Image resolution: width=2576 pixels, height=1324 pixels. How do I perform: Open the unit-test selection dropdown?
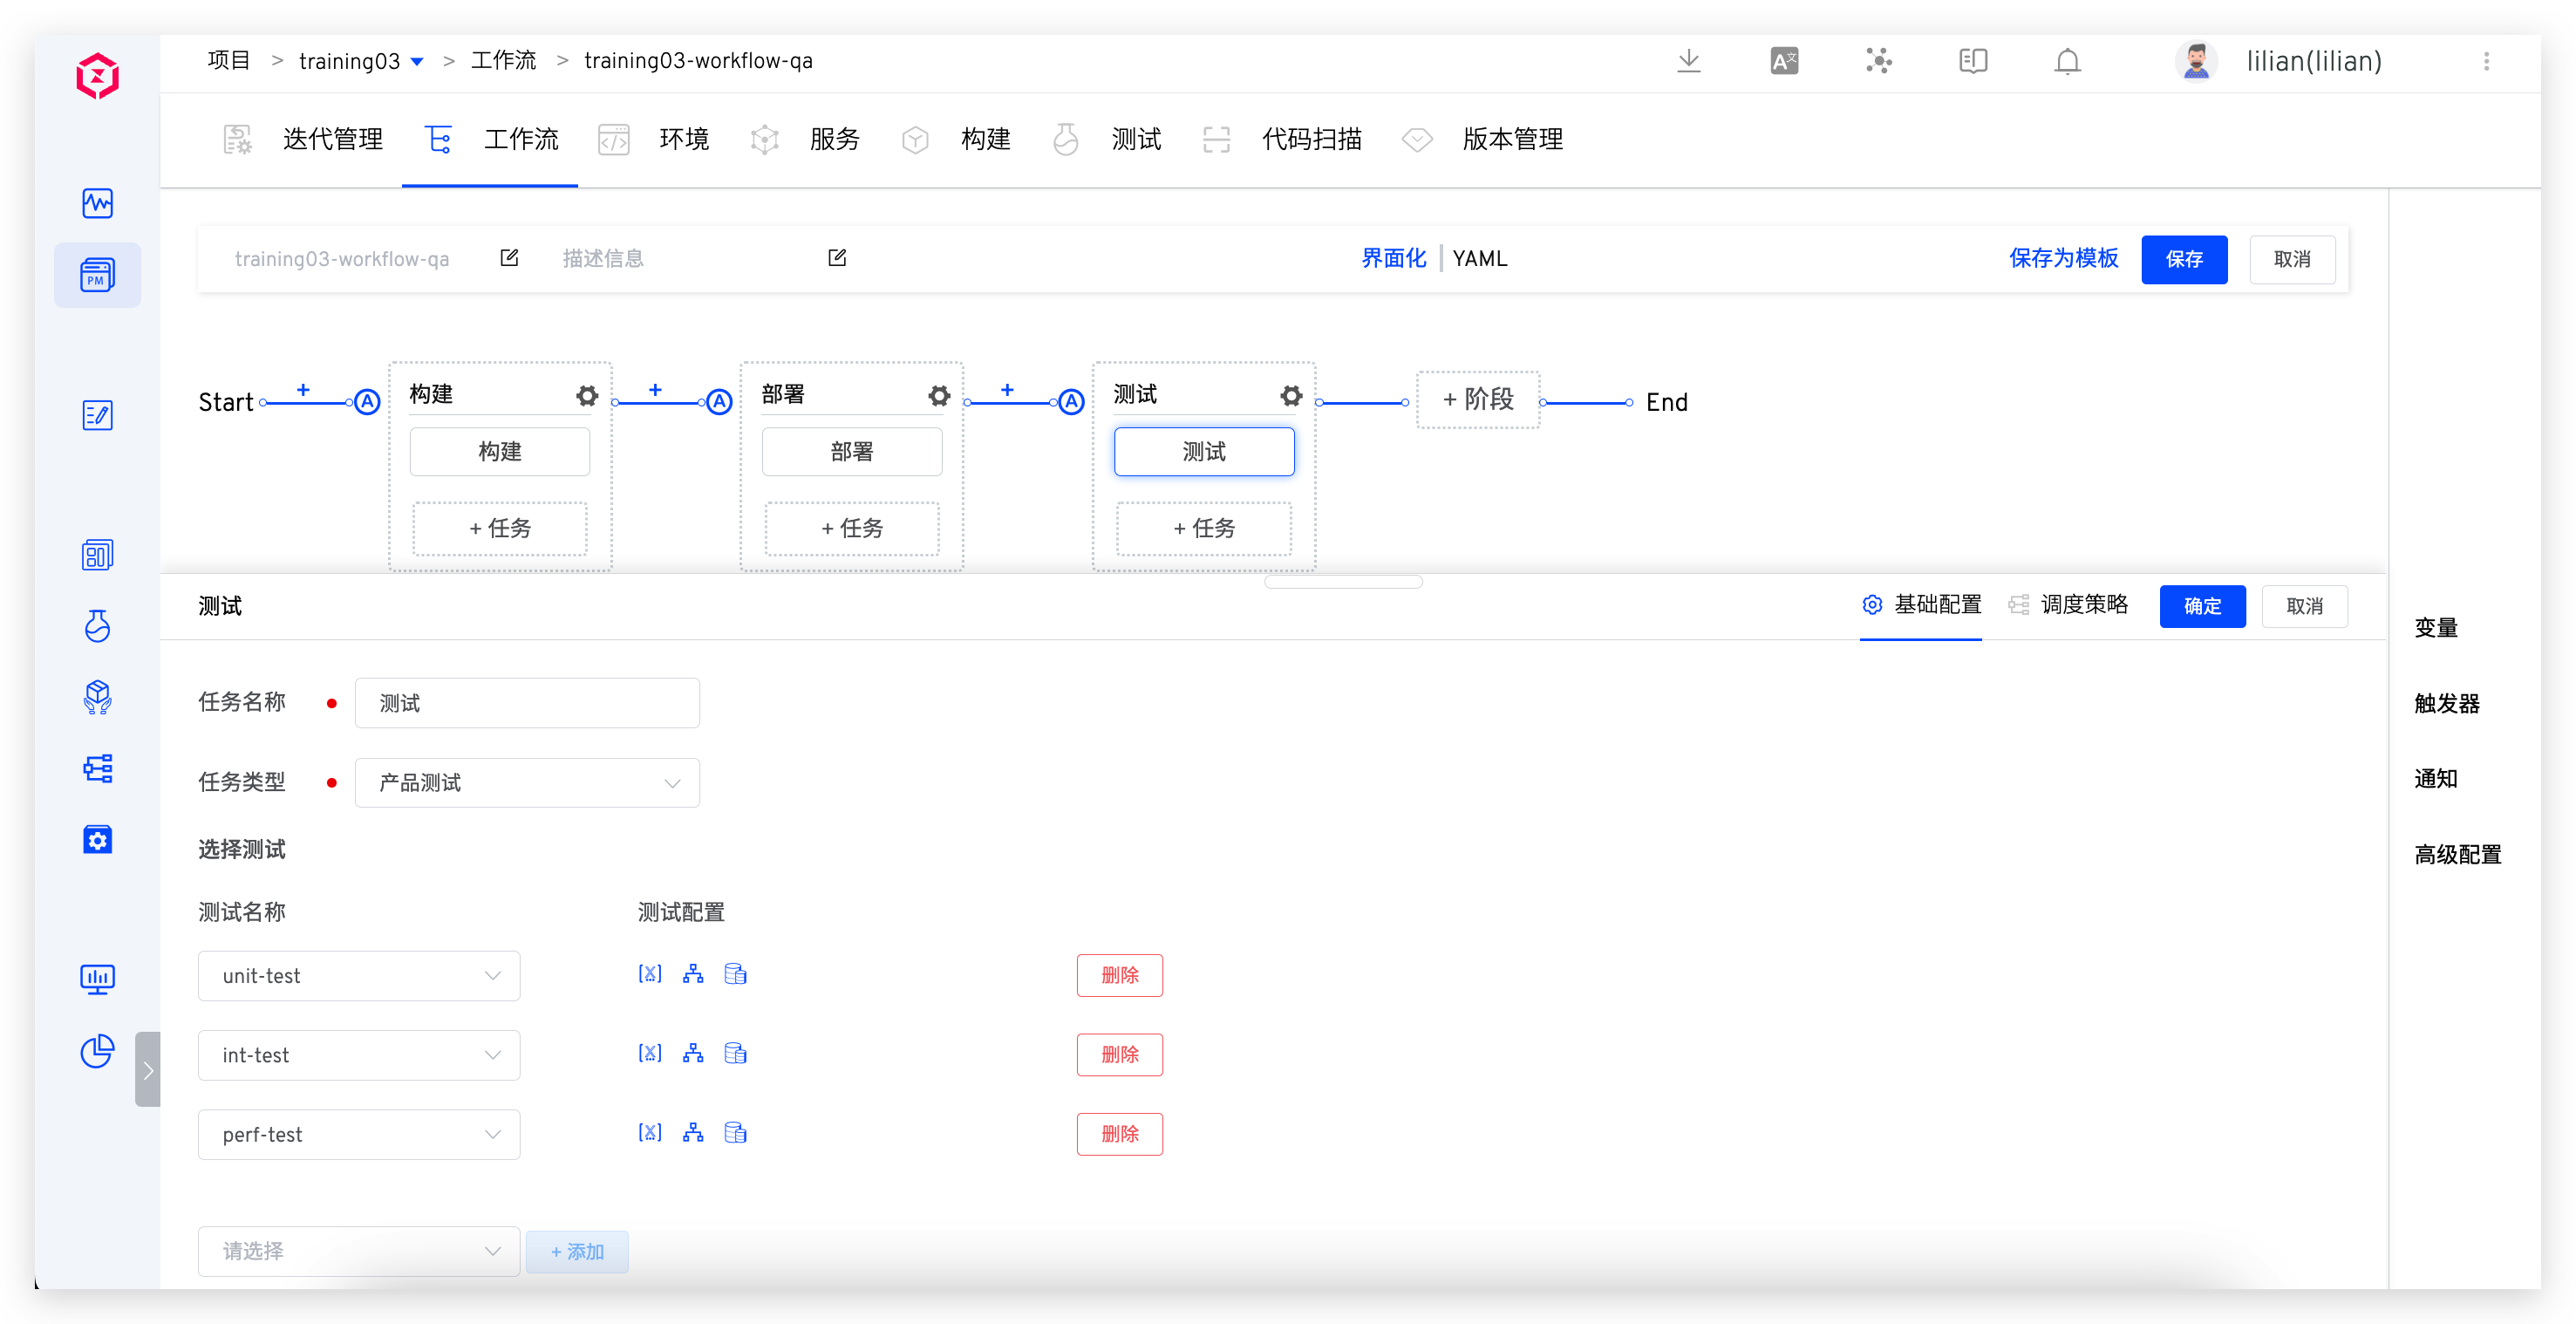(x=359, y=976)
